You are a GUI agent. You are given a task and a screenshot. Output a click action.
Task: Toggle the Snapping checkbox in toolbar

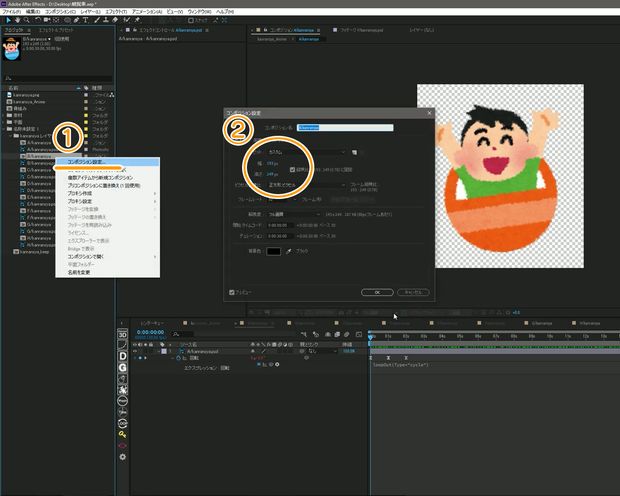tap(191, 20)
